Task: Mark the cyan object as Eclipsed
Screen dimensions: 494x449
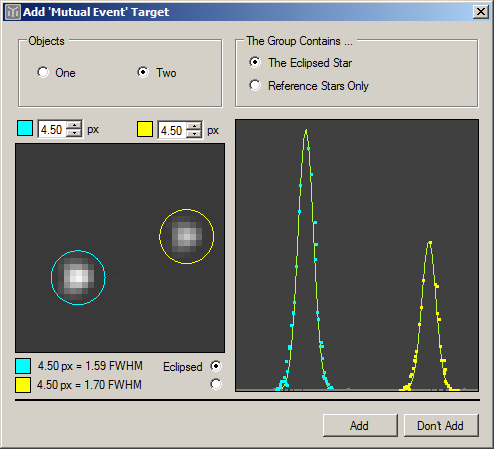Action: tap(216, 366)
